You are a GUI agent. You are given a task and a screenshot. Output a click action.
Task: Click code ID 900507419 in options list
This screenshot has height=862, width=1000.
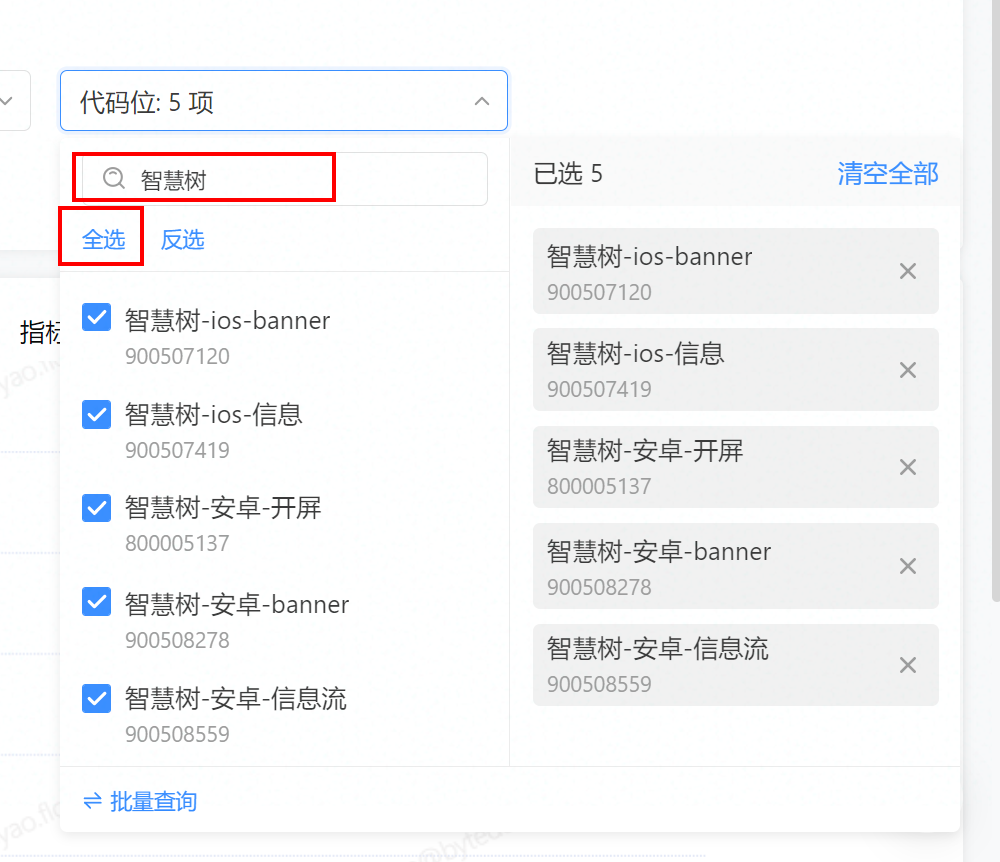coord(177,450)
